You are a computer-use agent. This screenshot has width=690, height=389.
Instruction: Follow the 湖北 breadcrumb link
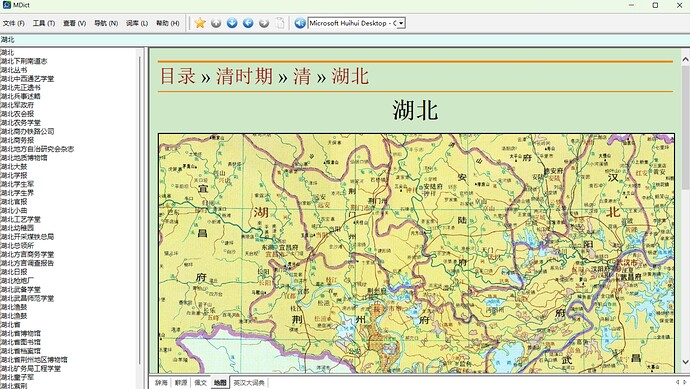point(350,76)
